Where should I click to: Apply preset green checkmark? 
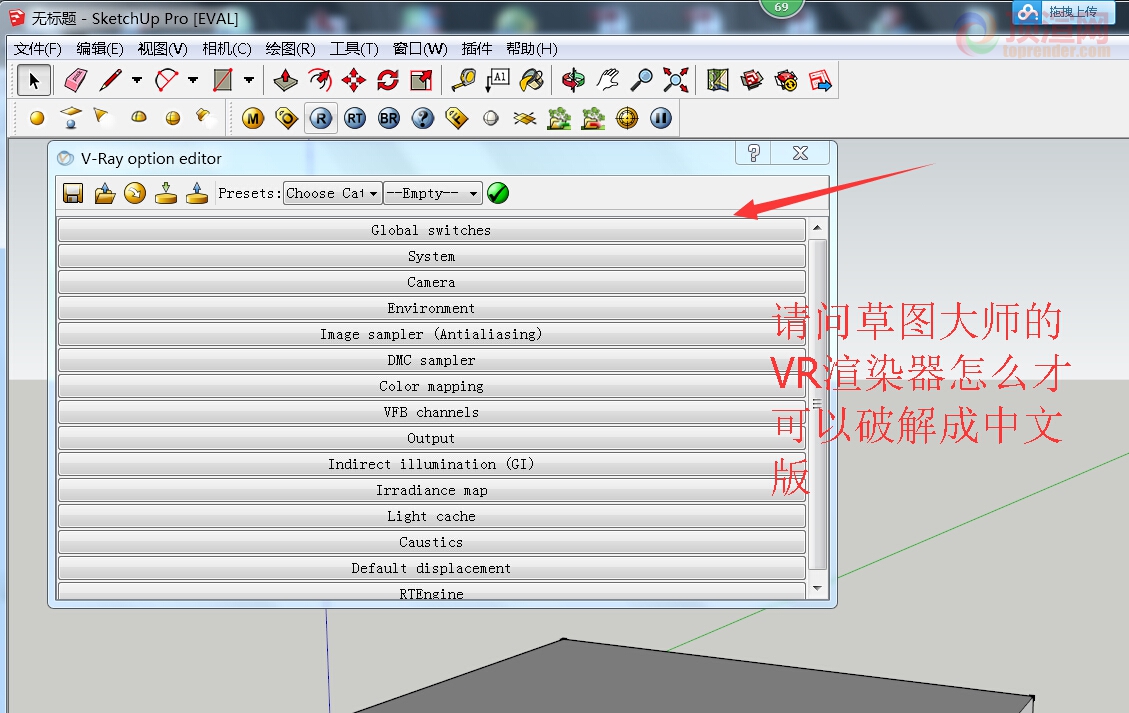498,193
